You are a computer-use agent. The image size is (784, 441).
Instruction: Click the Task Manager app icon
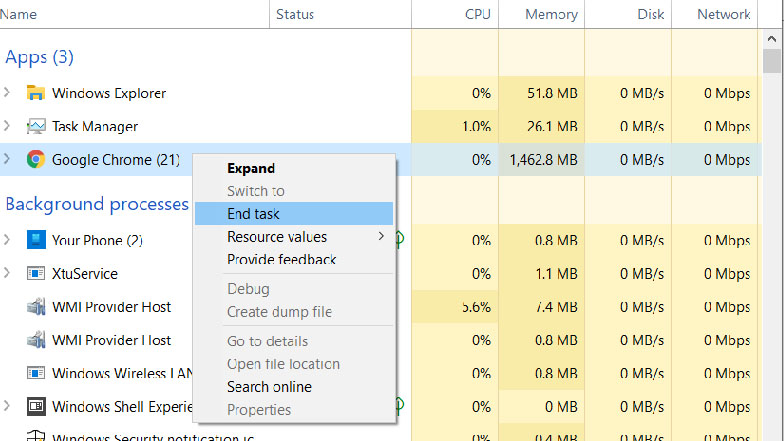pyautogui.click(x=36, y=126)
